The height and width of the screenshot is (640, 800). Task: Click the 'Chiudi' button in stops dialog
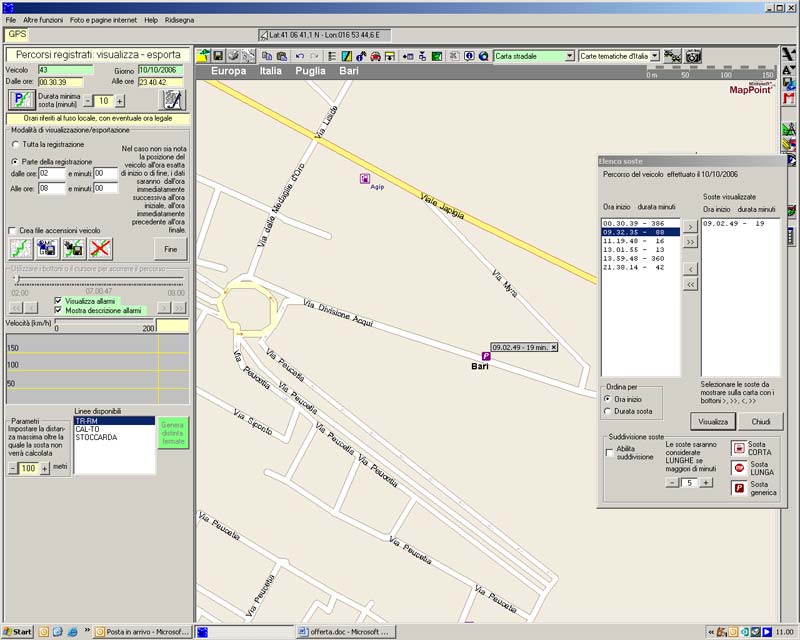tap(761, 422)
